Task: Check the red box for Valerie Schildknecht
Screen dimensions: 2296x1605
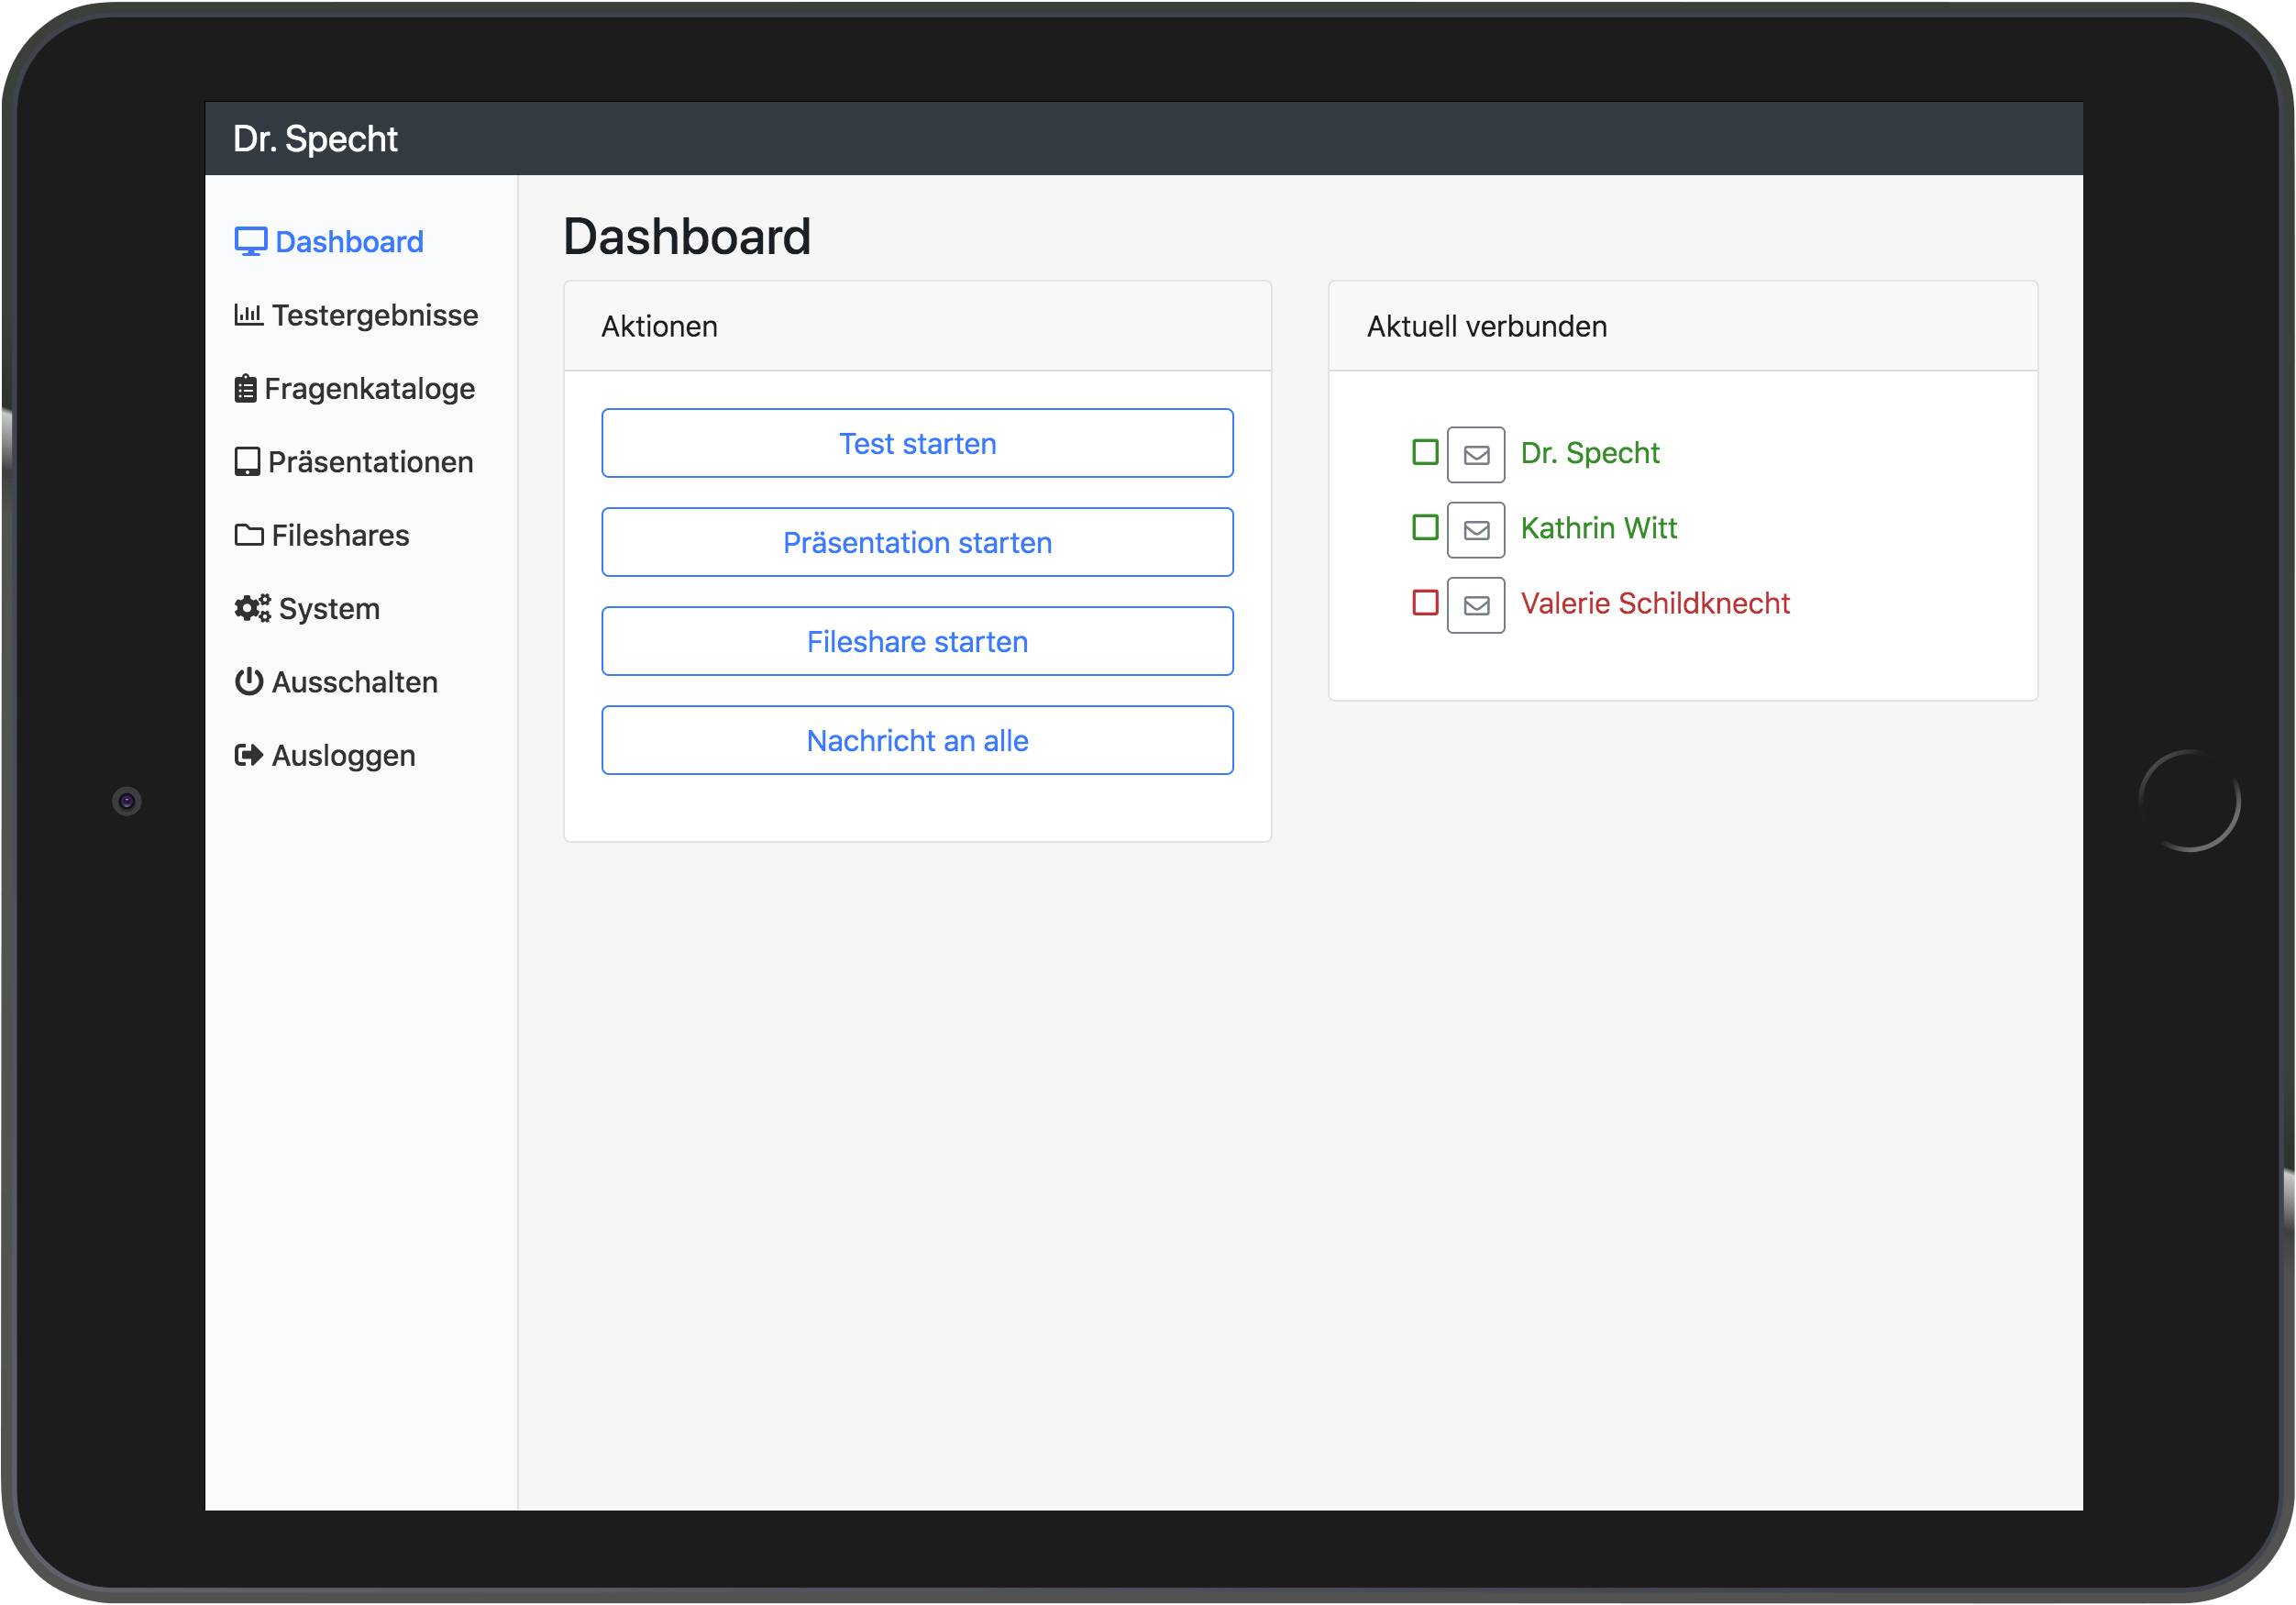Action: 1424,602
